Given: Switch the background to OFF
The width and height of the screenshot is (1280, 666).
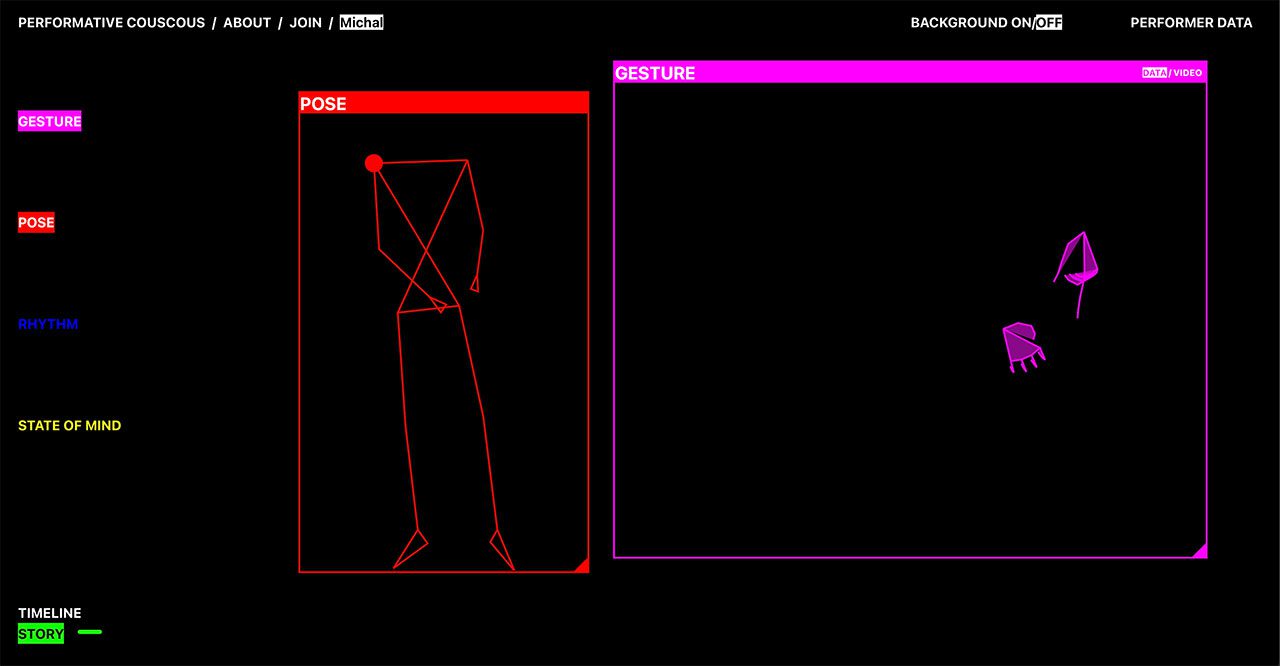Looking at the screenshot, I should point(1049,23).
